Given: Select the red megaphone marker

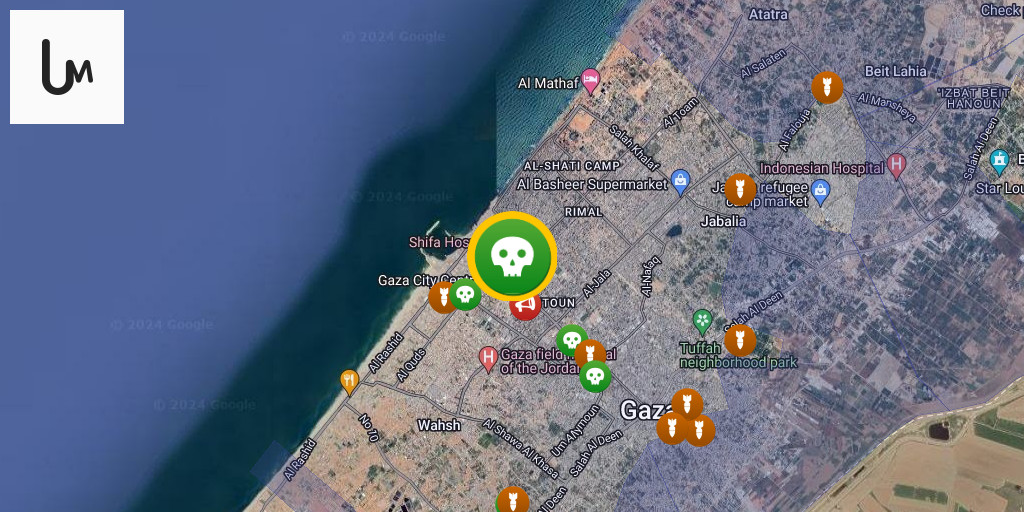Looking at the screenshot, I should [525, 305].
